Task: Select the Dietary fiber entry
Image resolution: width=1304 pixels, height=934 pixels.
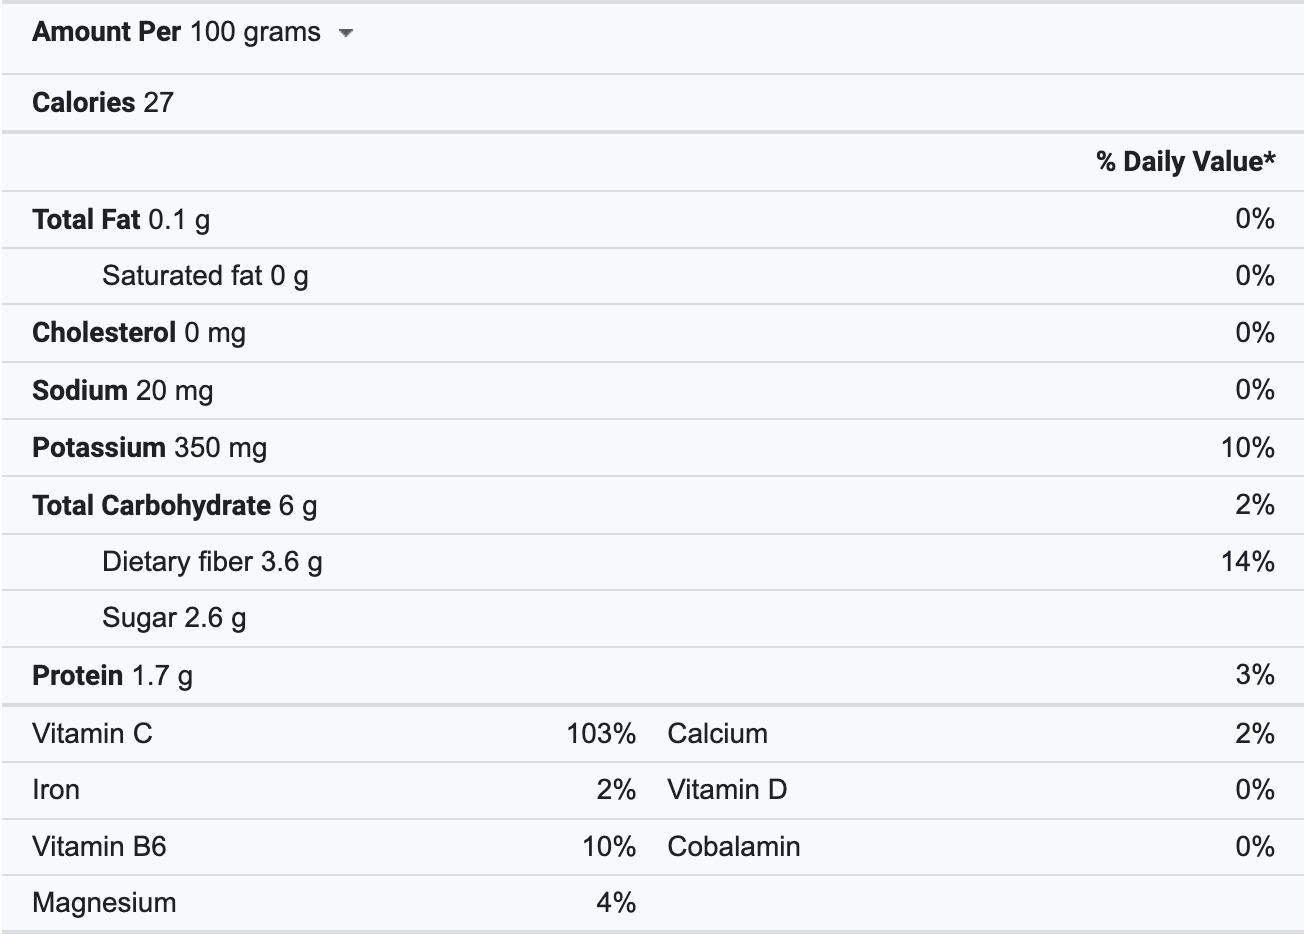Action: coord(212,561)
